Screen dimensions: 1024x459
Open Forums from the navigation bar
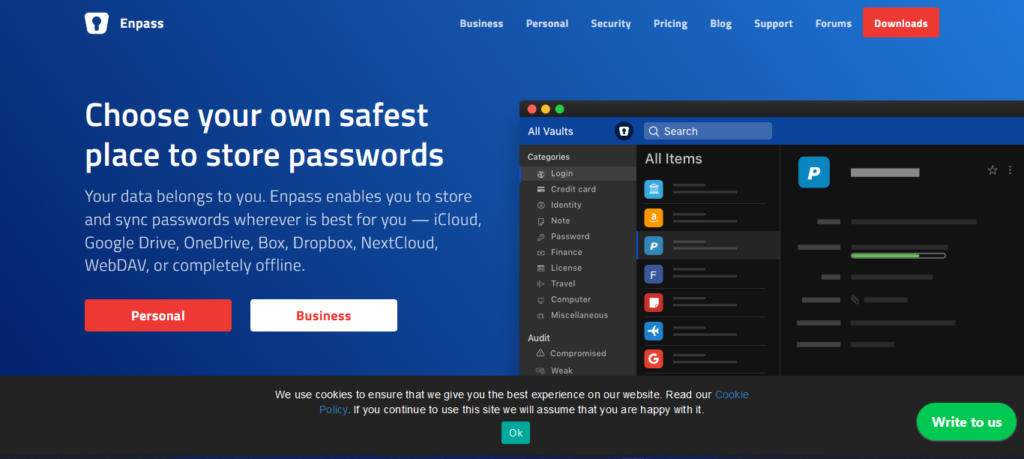833,24
